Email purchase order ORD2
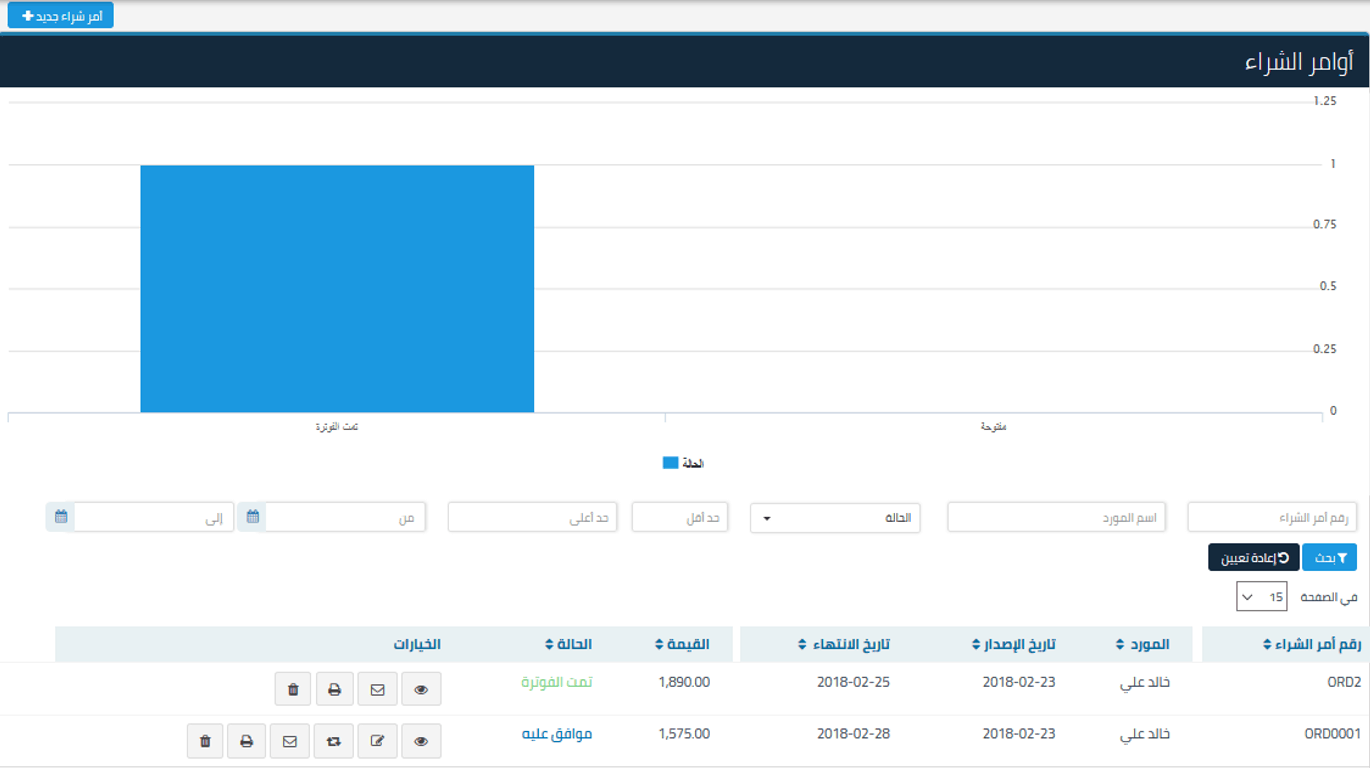The width and height of the screenshot is (1370, 768). point(377,689)
